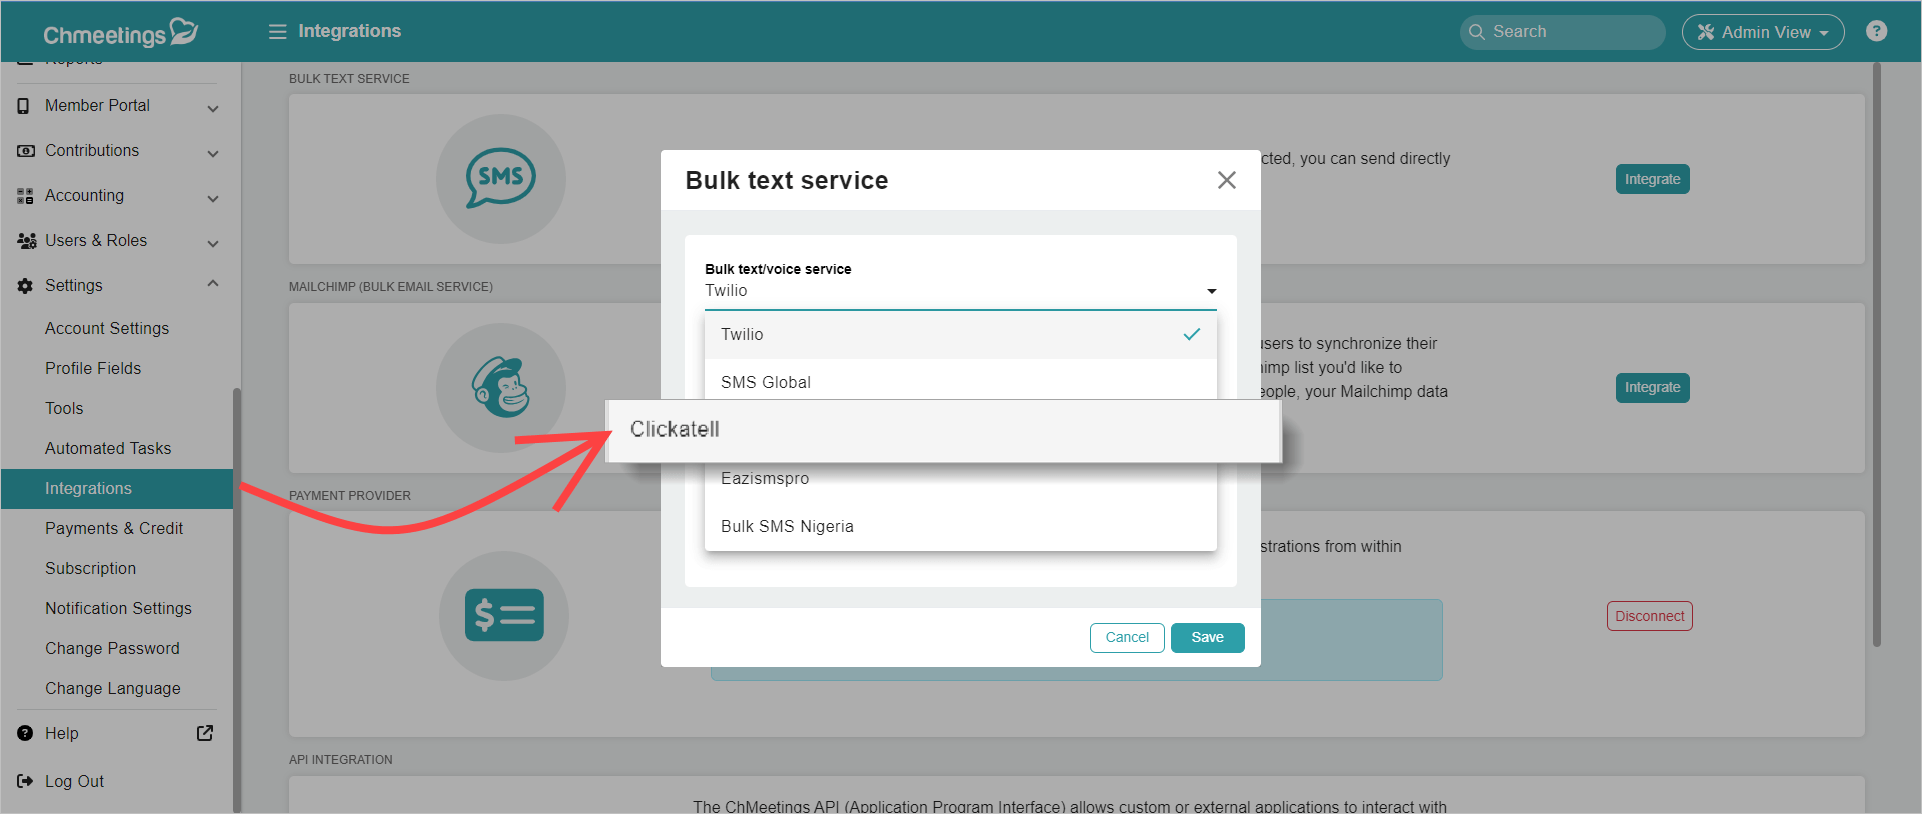Click Integrate for Bulk Text Service
This screenshot has height=814, width=1922.
[x=1652, y=179]
